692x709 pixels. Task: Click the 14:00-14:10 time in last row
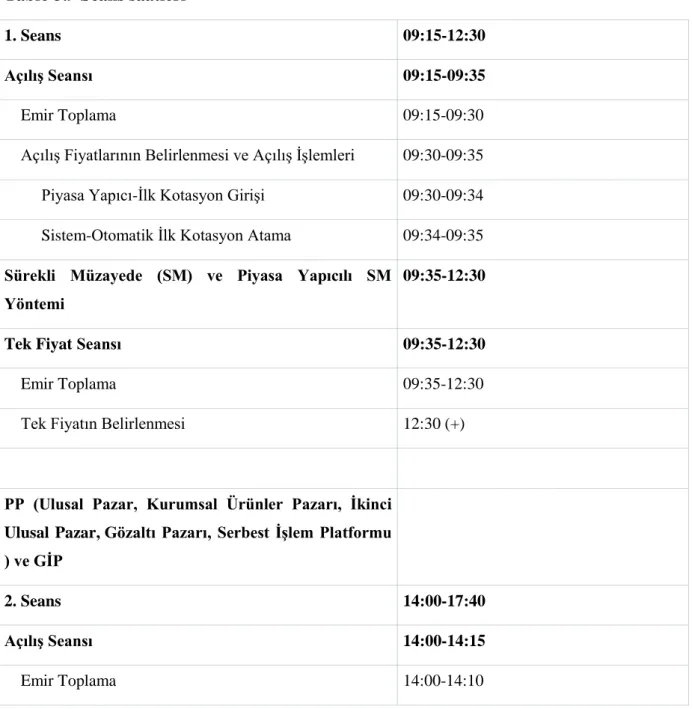click(x=443, y=681)
